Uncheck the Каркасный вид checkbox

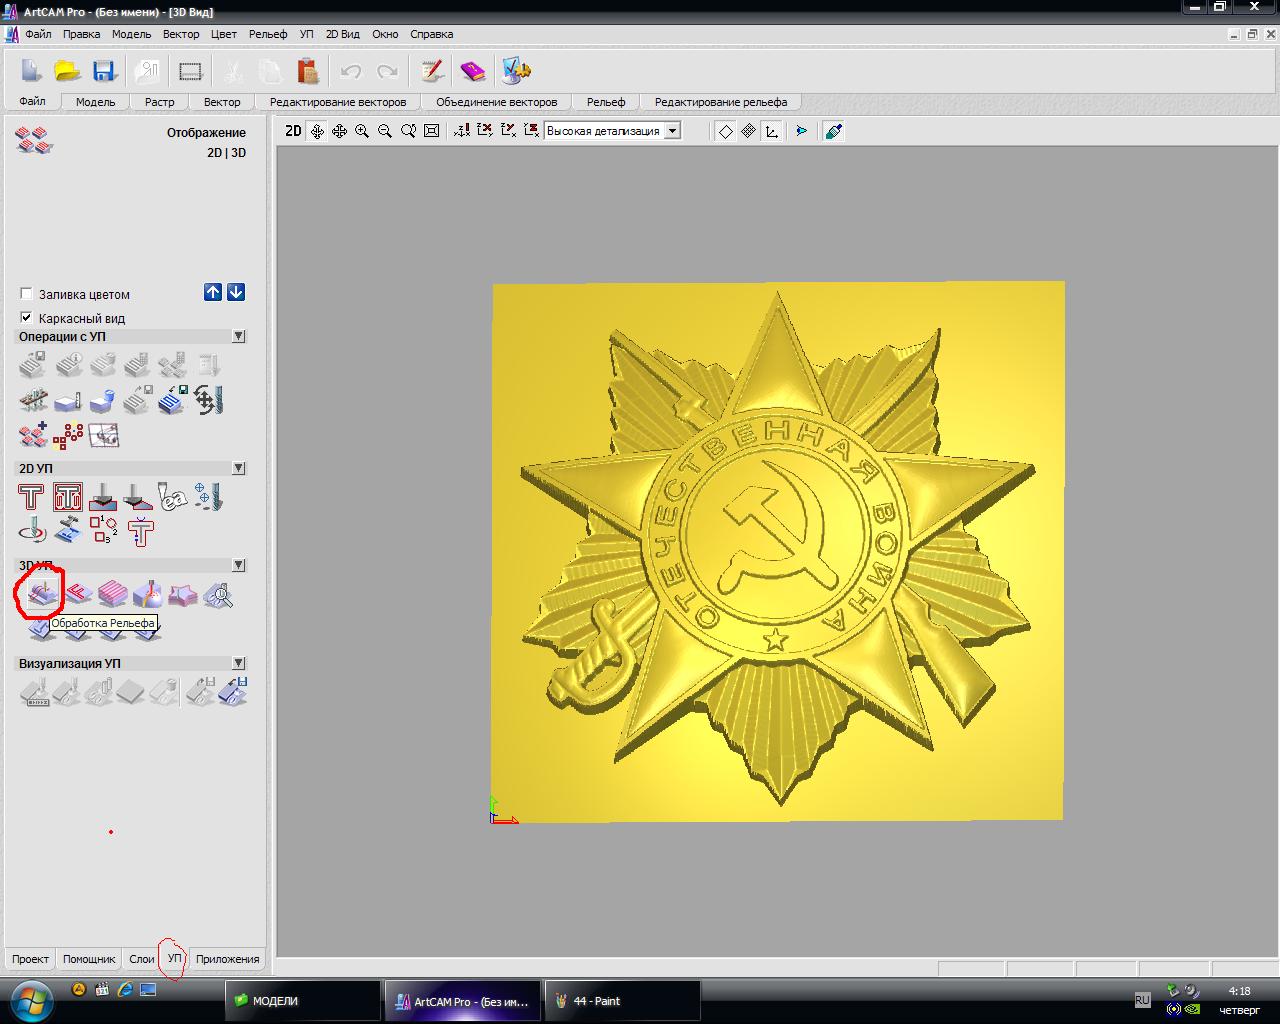click(27, 318)
